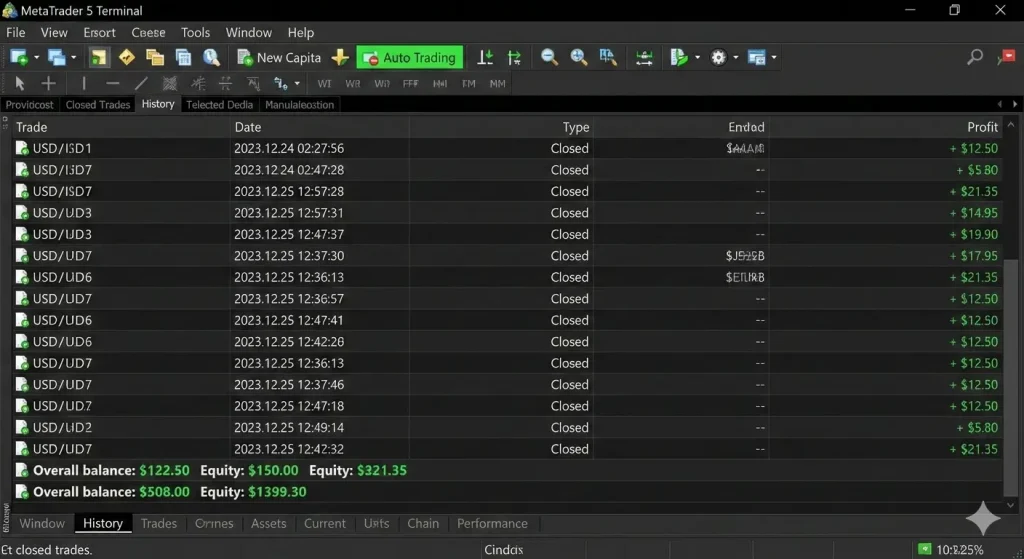Viewport: 1024px width, 559px height.
Task: Select the crosshatch drawing tool icon
Action: [x=170, y=84]
